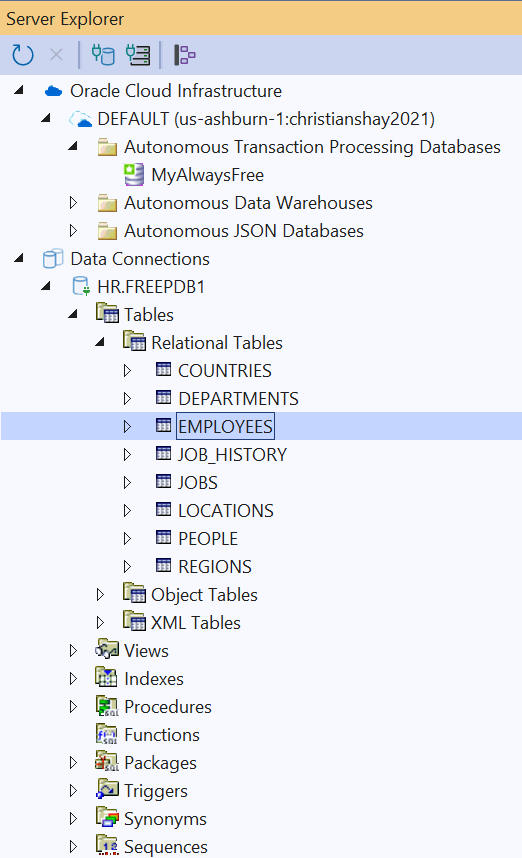Click the MyAlwaysFree database icon

click(x=134, y=175)
